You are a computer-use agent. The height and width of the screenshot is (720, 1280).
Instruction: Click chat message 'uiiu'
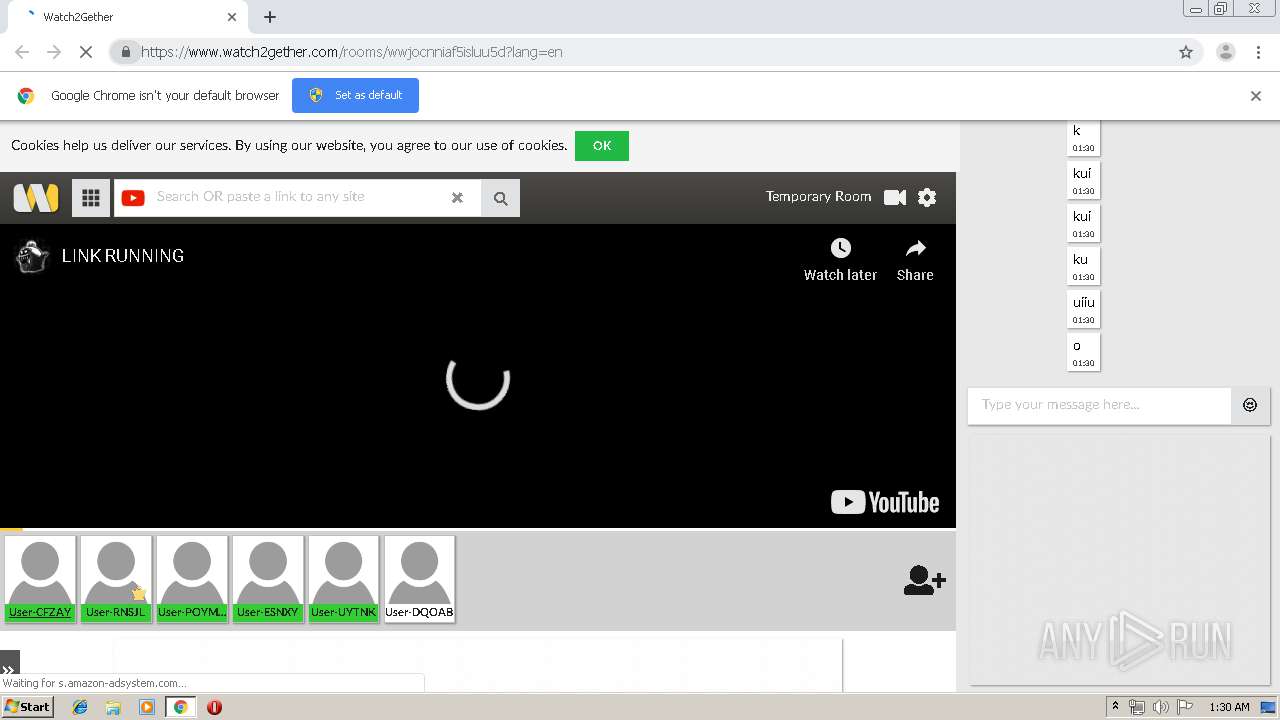[x=1084, y=310]
